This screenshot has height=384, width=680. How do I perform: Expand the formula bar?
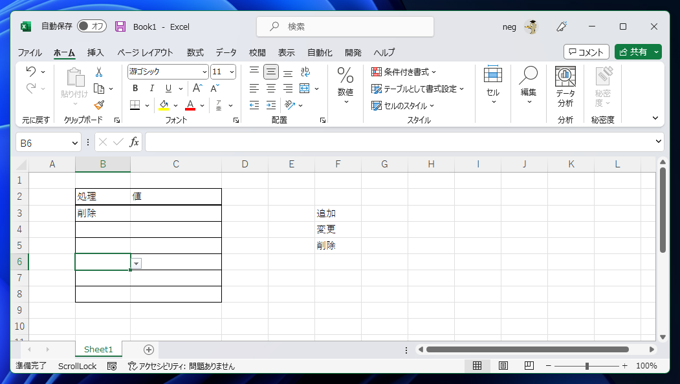pyautogui.click(x=658, y=141)
